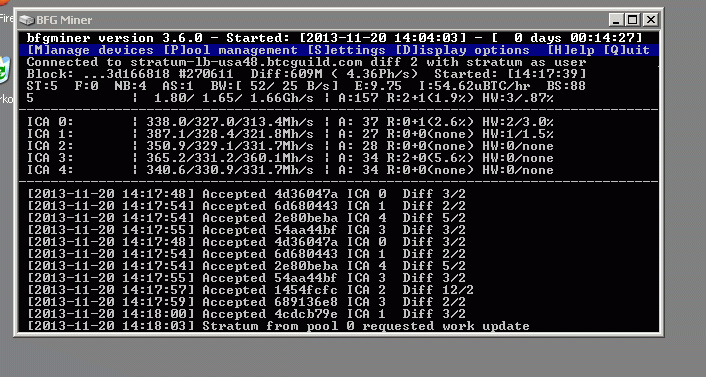The image size is (706, 377).
Task: Select the ICA 3 device row
Action: (x=290, y=158)
